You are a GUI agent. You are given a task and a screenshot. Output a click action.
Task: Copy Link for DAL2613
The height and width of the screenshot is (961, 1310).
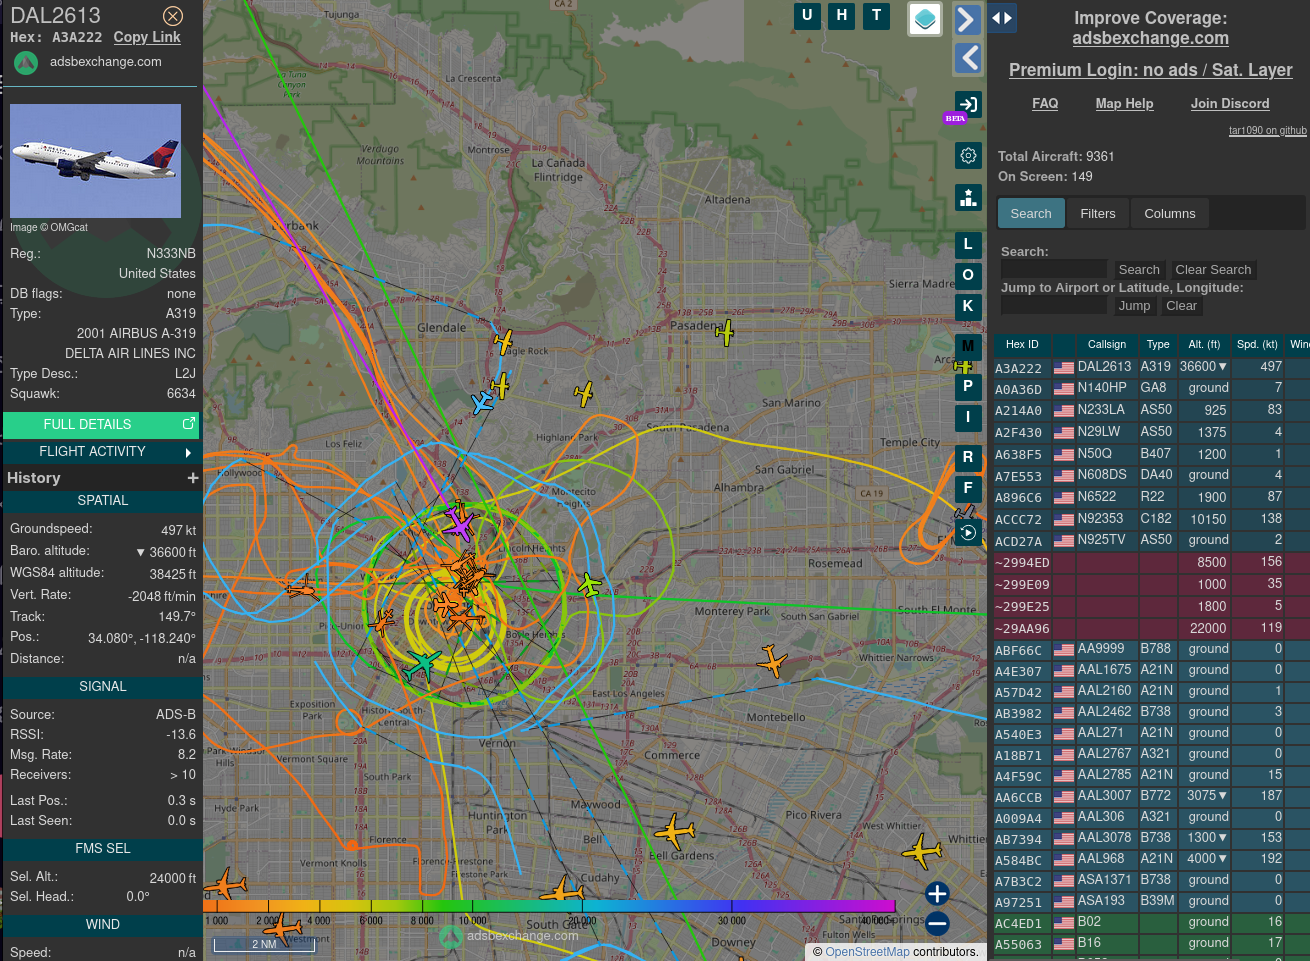pos(147,37)
